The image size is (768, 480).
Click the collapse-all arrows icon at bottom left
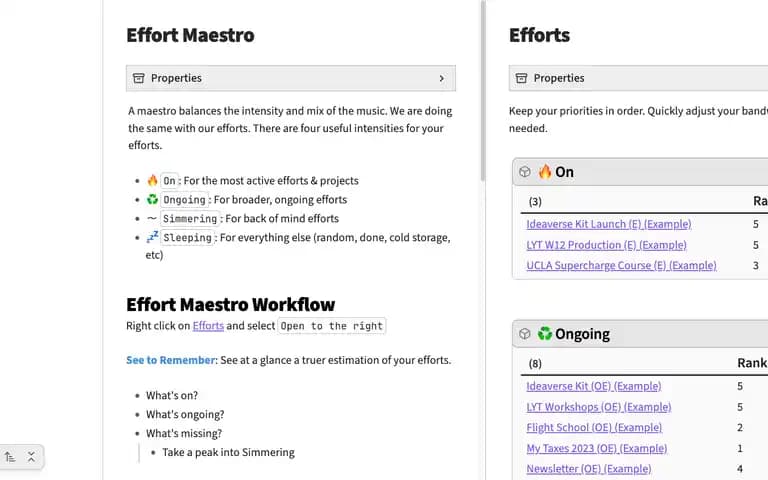[31, 457]
